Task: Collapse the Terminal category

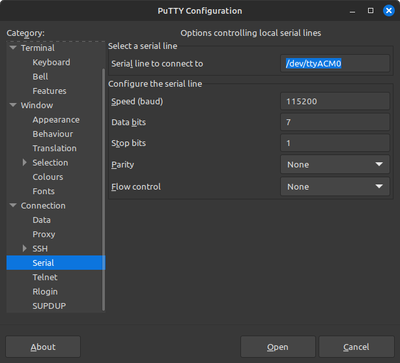Action: pyautogui.click(x=13, y=48)
